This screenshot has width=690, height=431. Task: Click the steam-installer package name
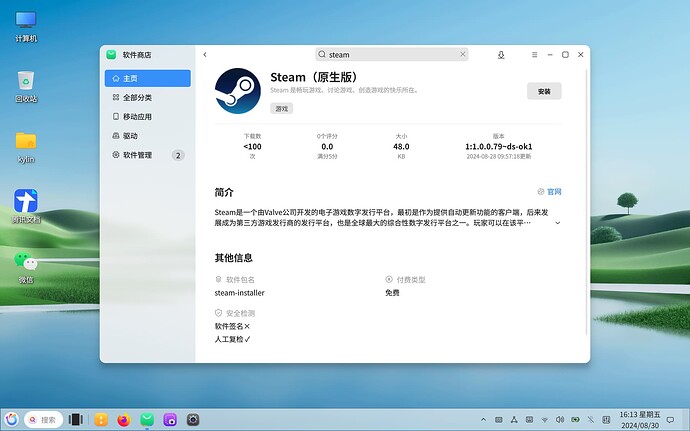tap(239, 293)
